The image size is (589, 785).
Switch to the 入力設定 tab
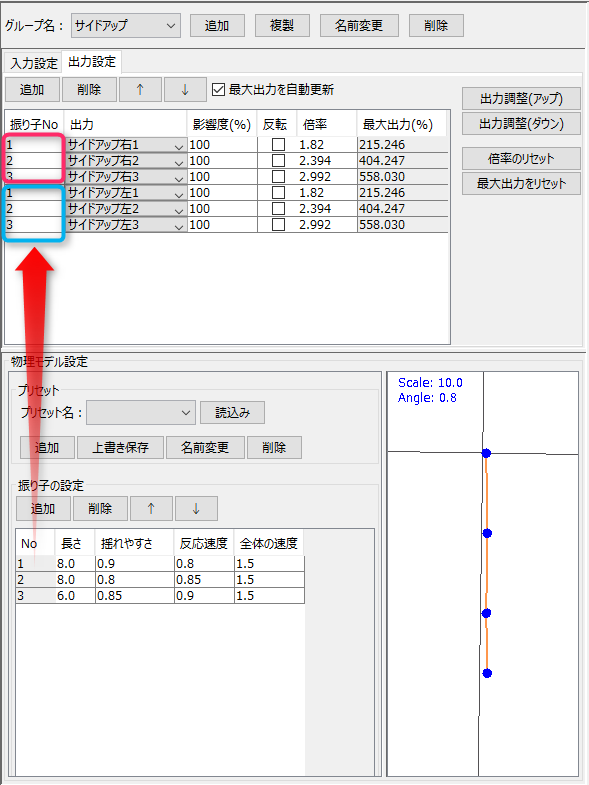coord(34,64)
